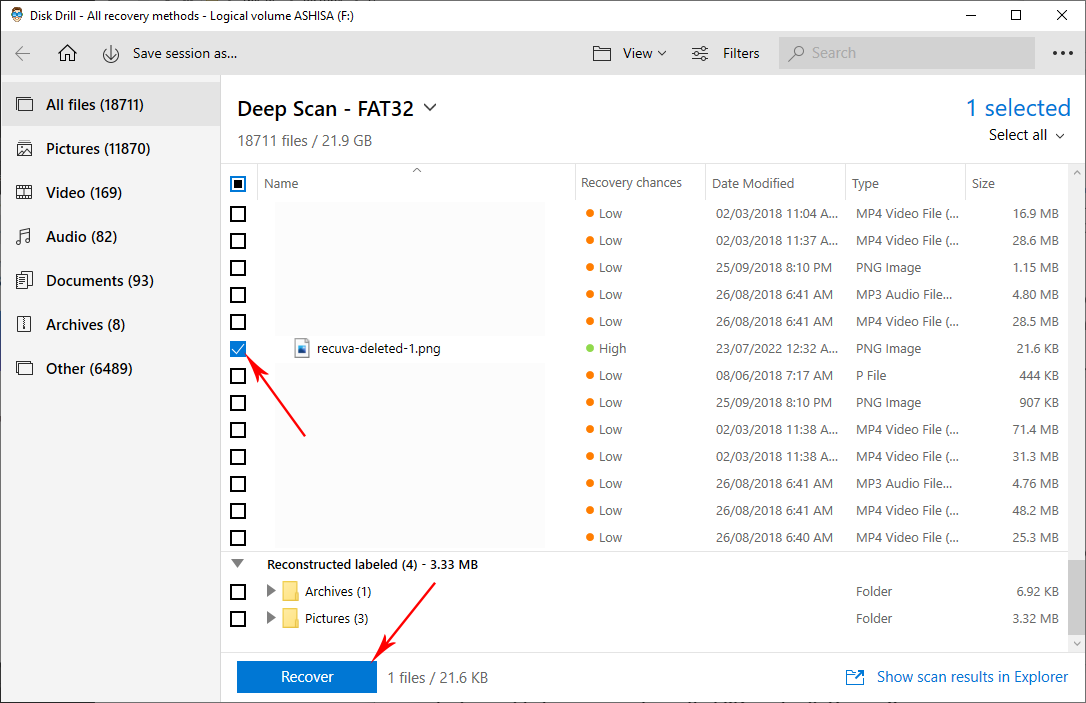Click the Show scan results export icon
The height and width of the screenshot is (703, 1086).
click(x=855, y=677)
